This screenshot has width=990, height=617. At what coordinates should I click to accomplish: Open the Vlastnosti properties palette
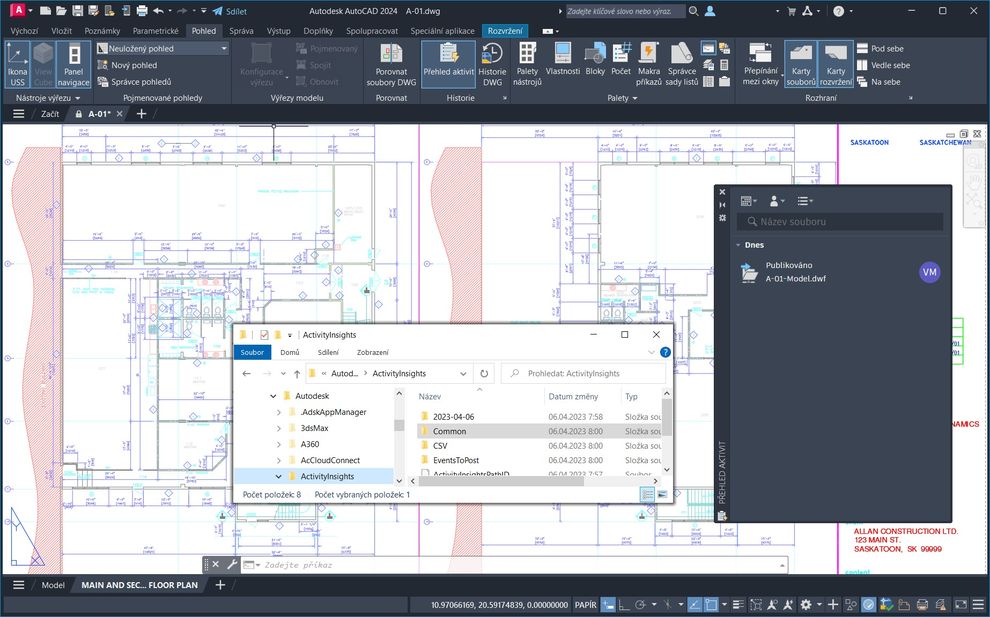[563, 61]
